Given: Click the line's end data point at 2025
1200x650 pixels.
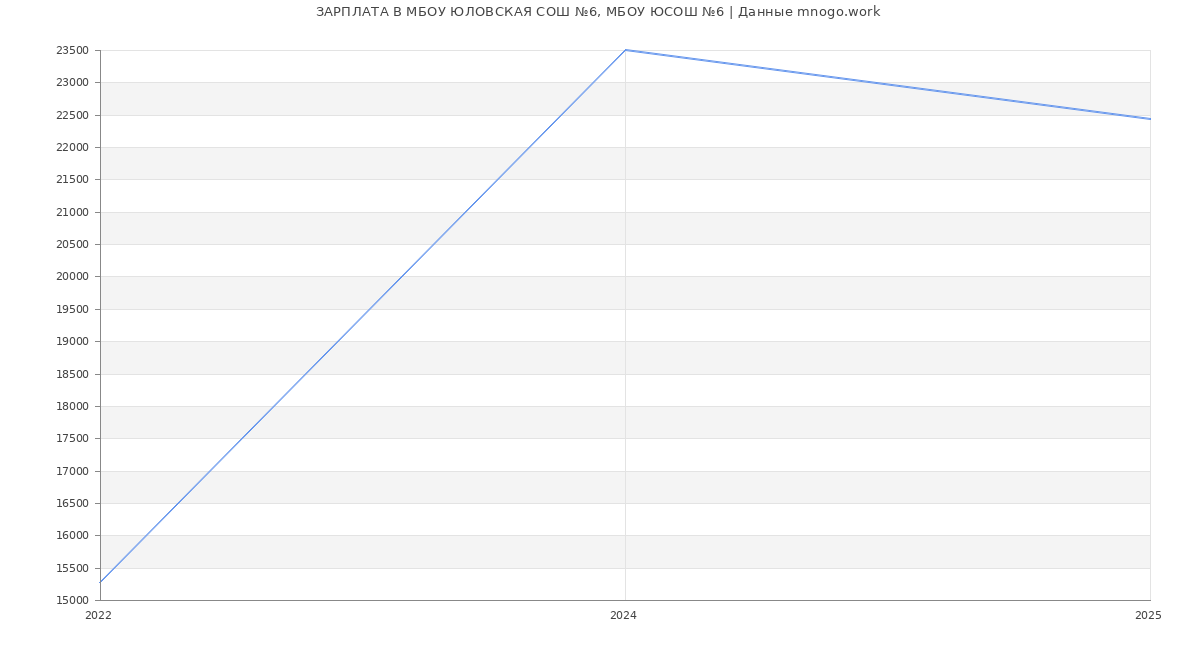Looking at the screenshot, I should [1150, 119].
